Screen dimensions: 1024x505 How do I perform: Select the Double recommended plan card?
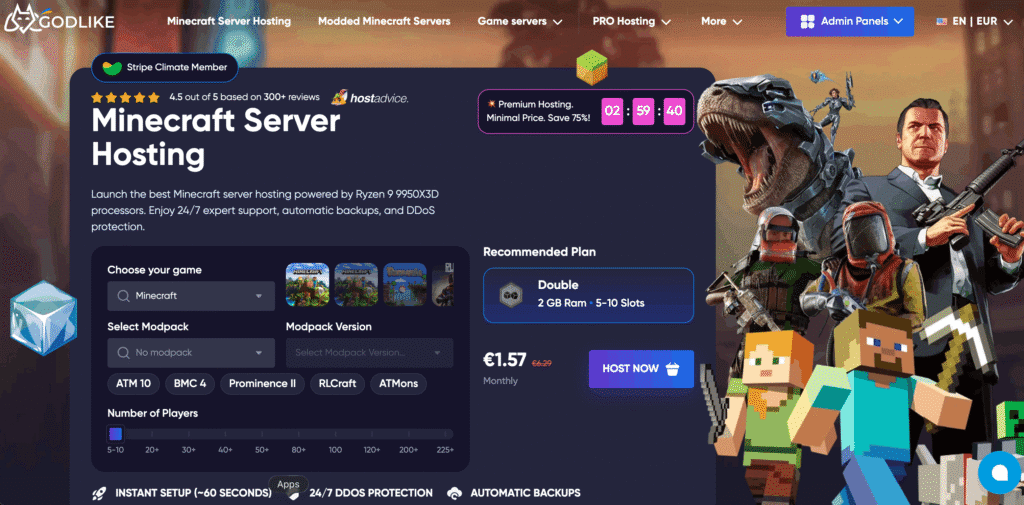point(588,295)
